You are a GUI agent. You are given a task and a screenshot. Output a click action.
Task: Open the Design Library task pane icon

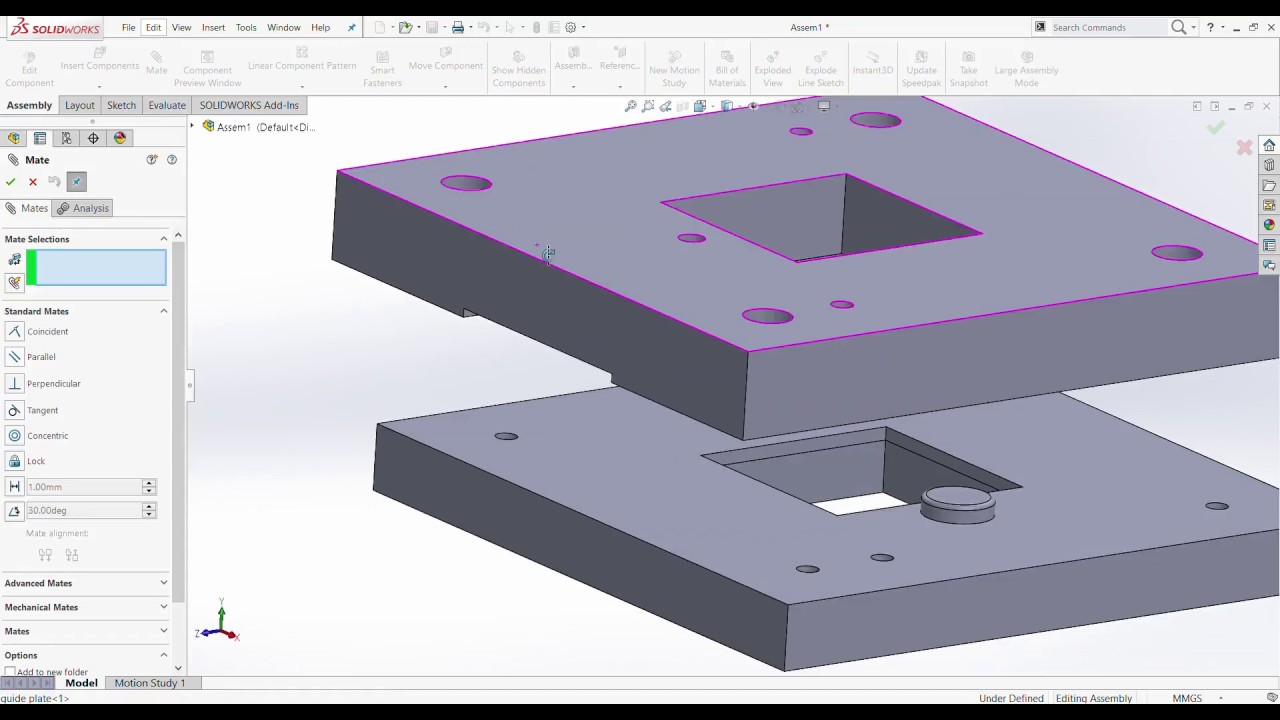pyautogui.click(x=1269, y=165)
